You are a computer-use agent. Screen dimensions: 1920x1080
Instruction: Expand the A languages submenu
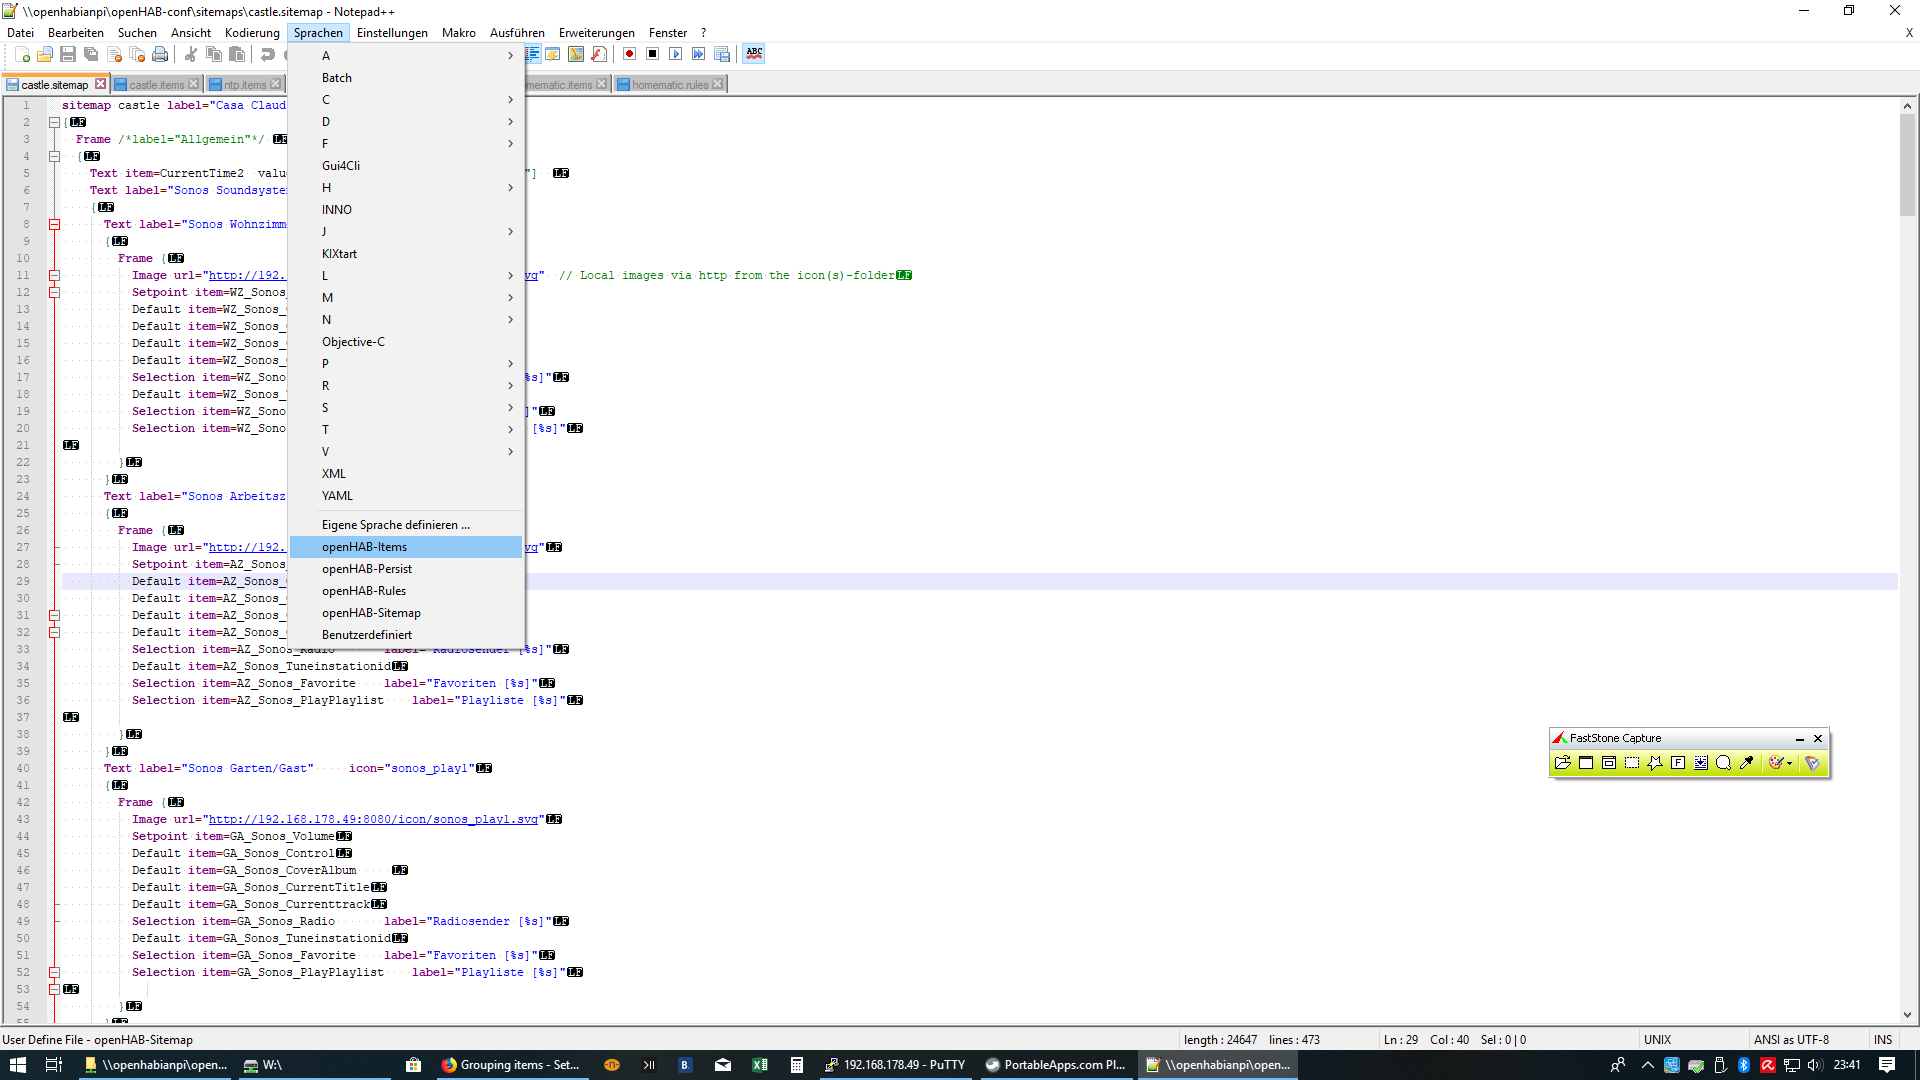(x=406, y=56)
